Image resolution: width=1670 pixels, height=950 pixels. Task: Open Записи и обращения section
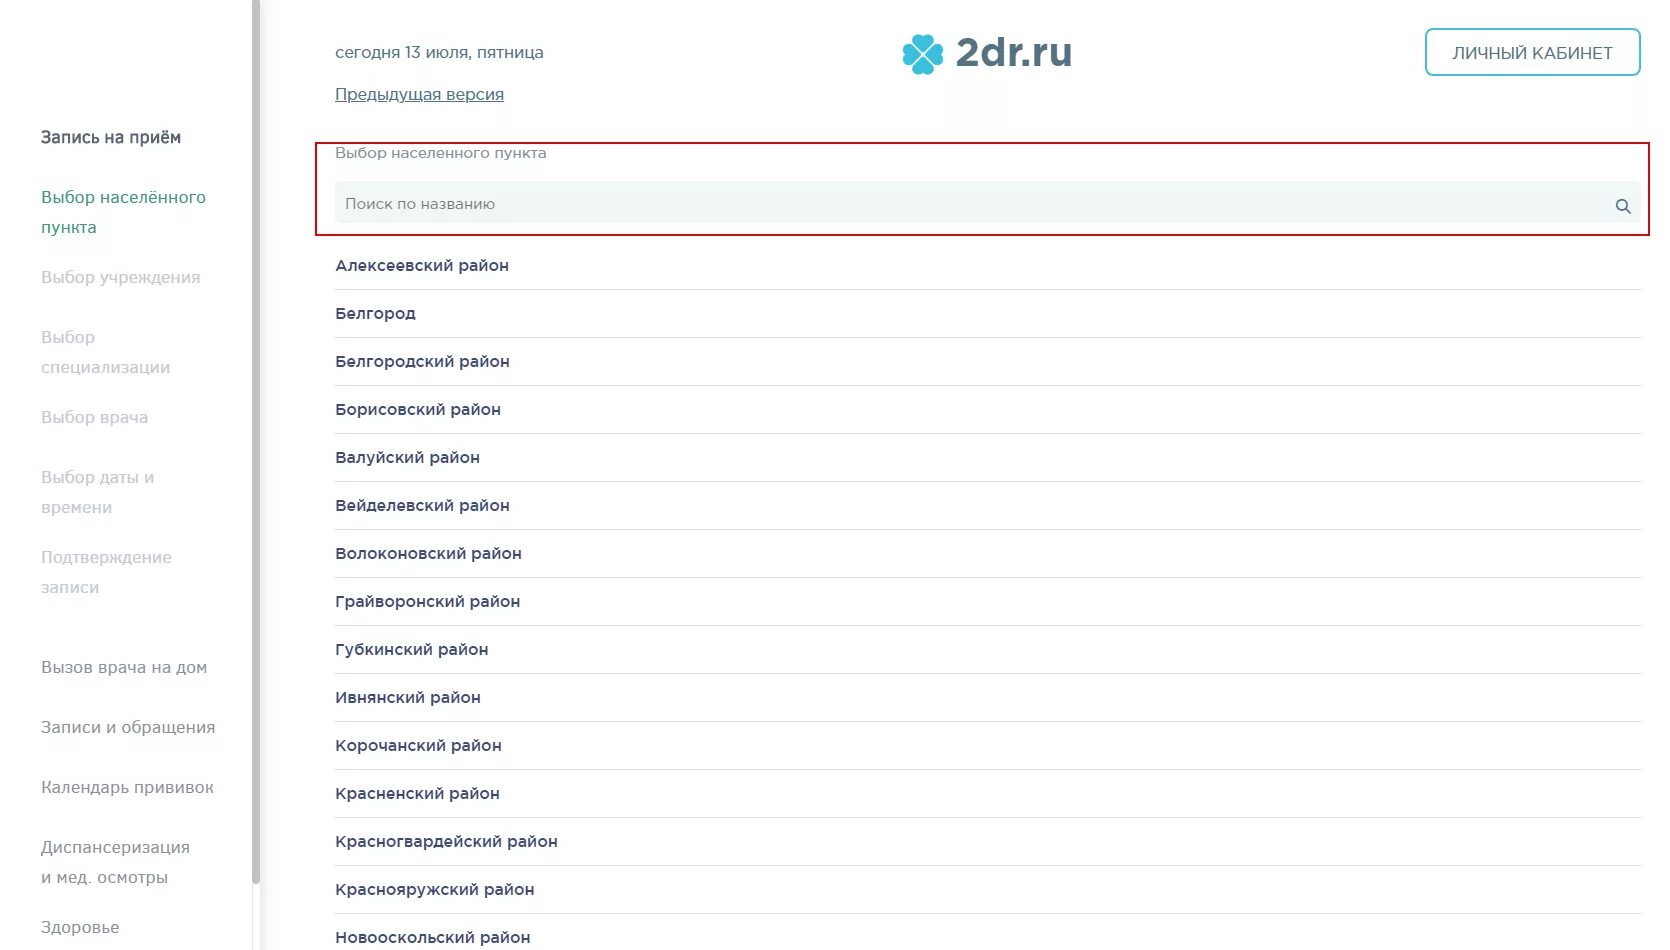128,727
